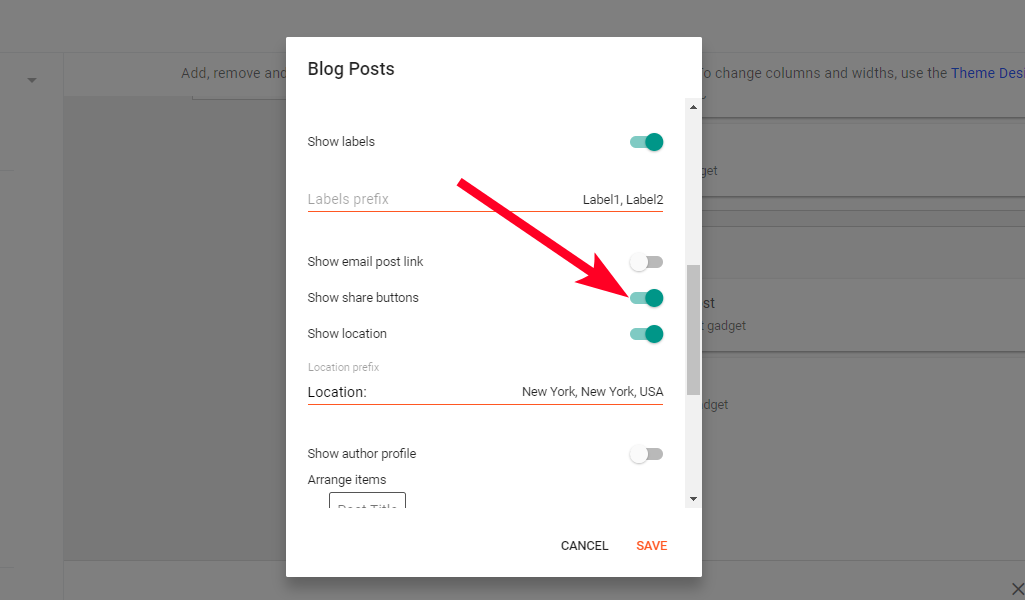Expand the dropdown arrow in the left sidebar
Viewport: 1025px width, 600px height.
31,78
